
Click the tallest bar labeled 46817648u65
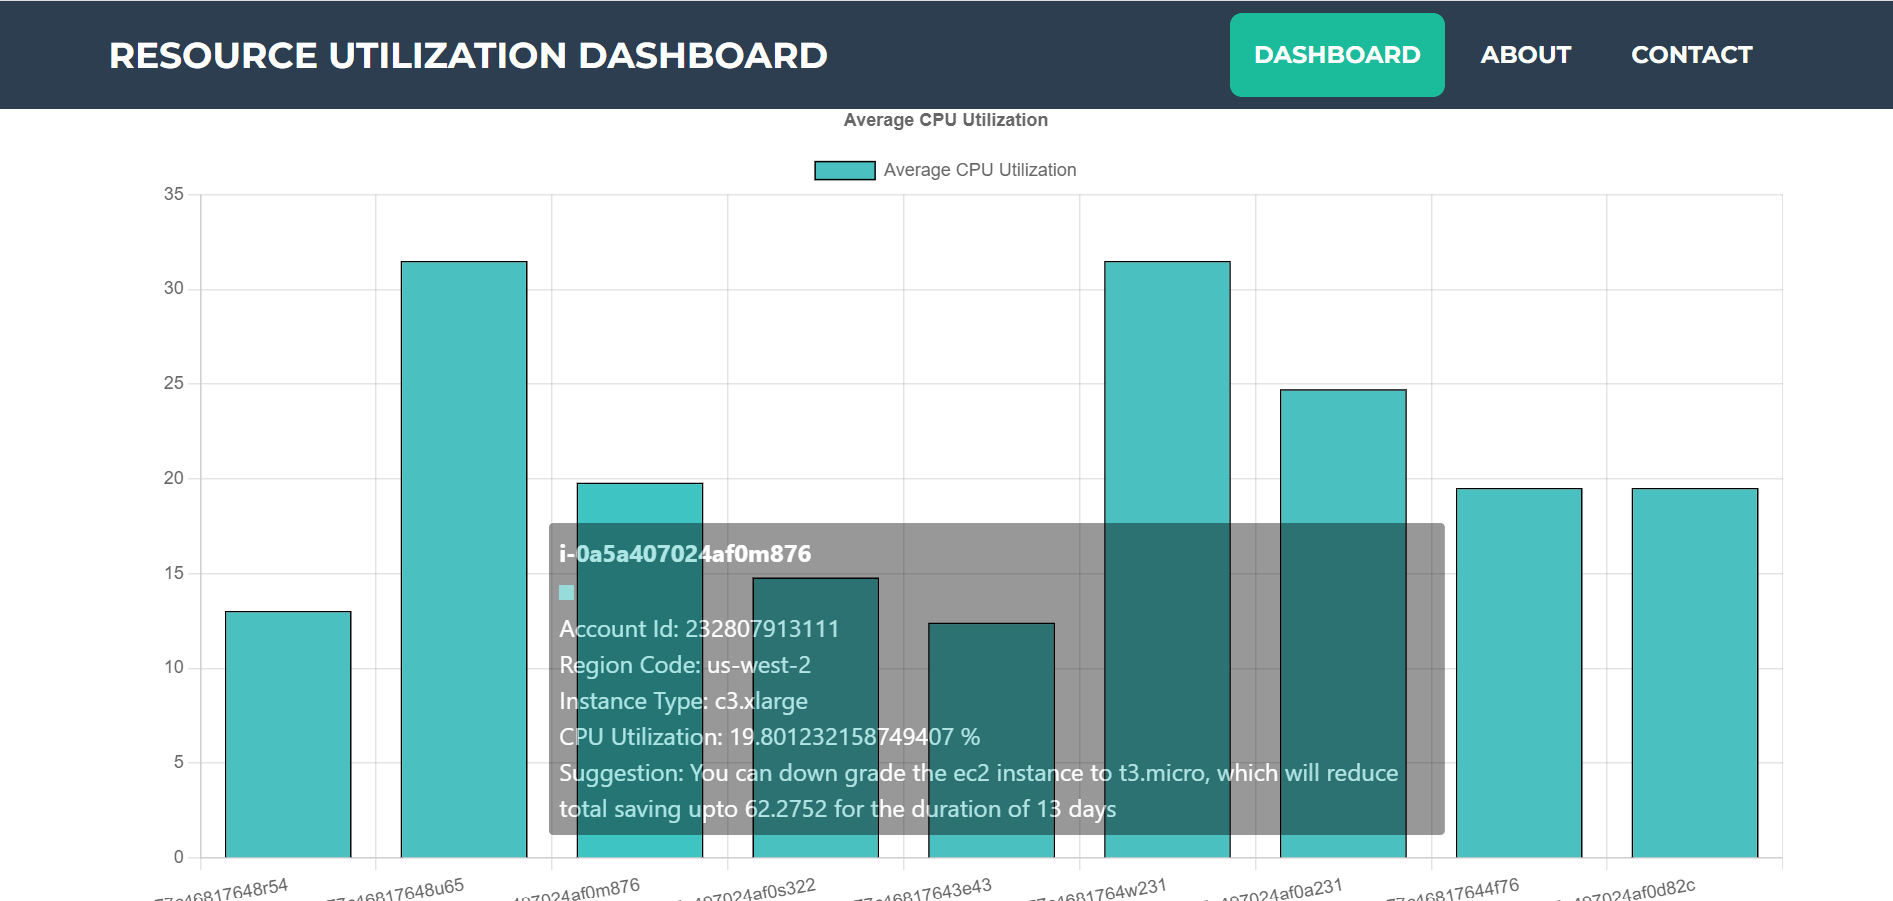pos(463,550)
